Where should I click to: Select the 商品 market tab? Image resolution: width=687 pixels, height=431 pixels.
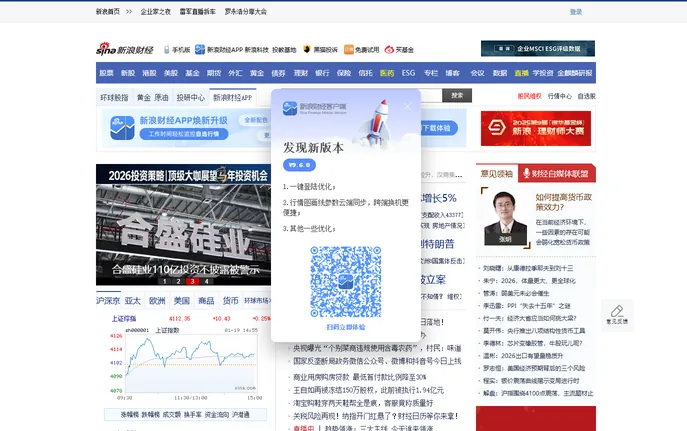pyautogui.click(x=206, y=300)
